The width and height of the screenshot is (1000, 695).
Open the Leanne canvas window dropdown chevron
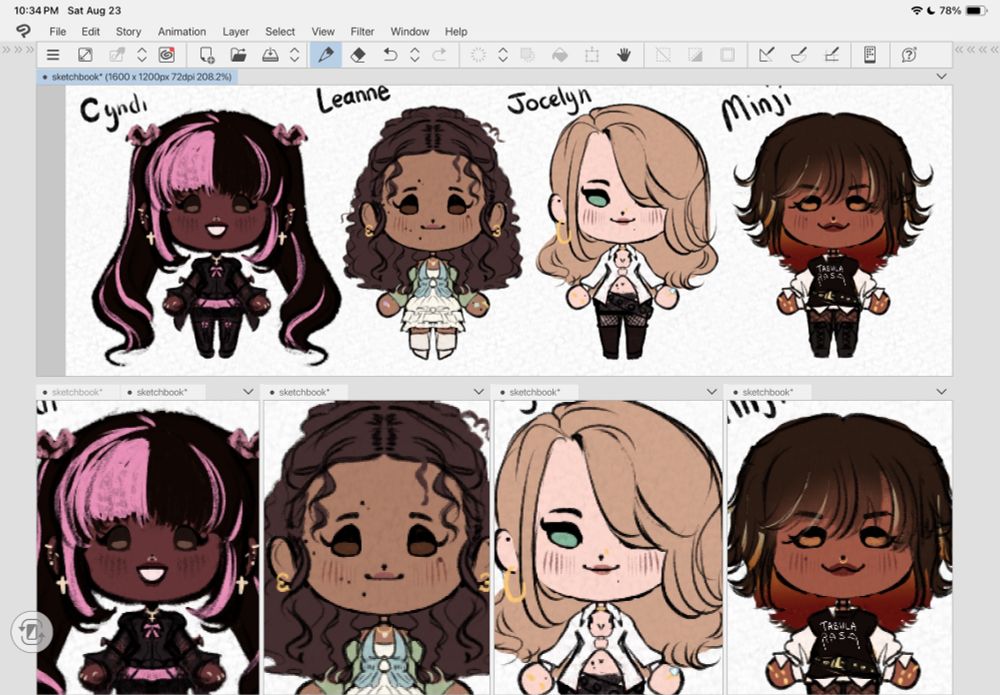coord(479,391)
